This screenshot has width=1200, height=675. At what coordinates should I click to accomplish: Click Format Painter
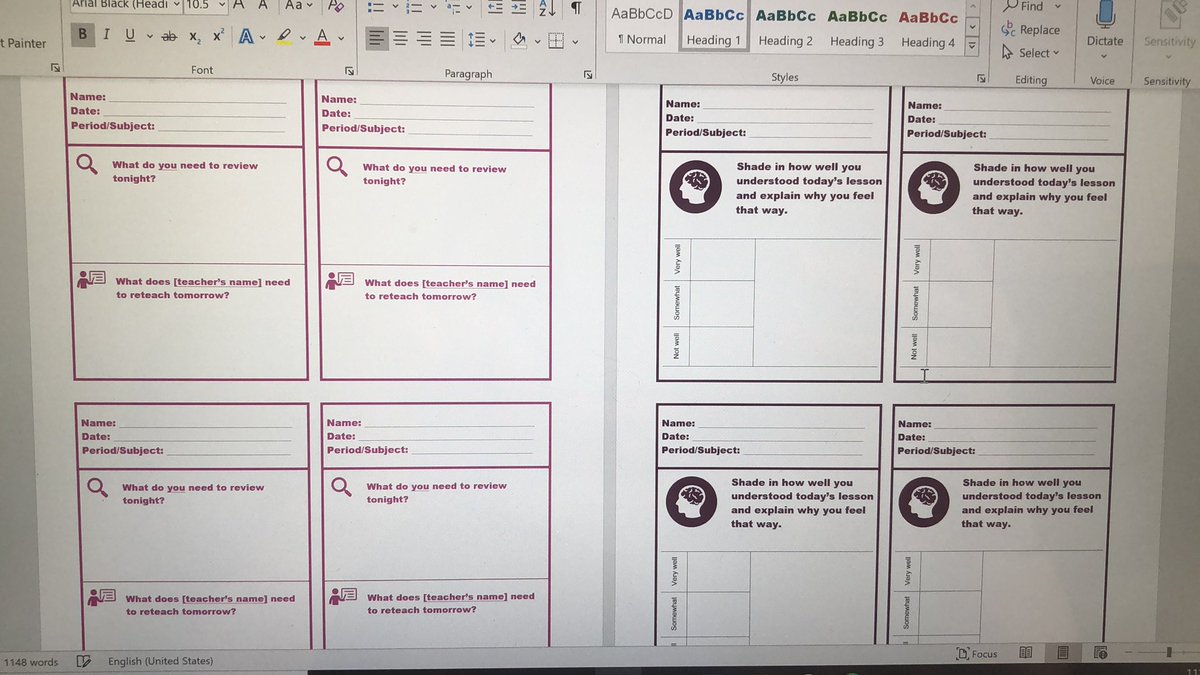point(24,43)
